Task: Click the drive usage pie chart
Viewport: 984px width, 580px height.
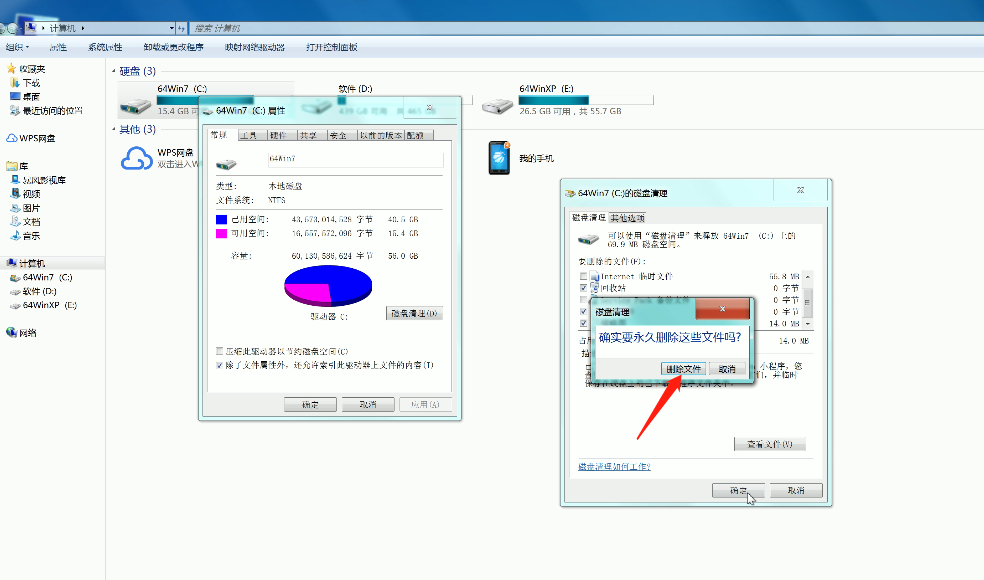Action: 328,286
